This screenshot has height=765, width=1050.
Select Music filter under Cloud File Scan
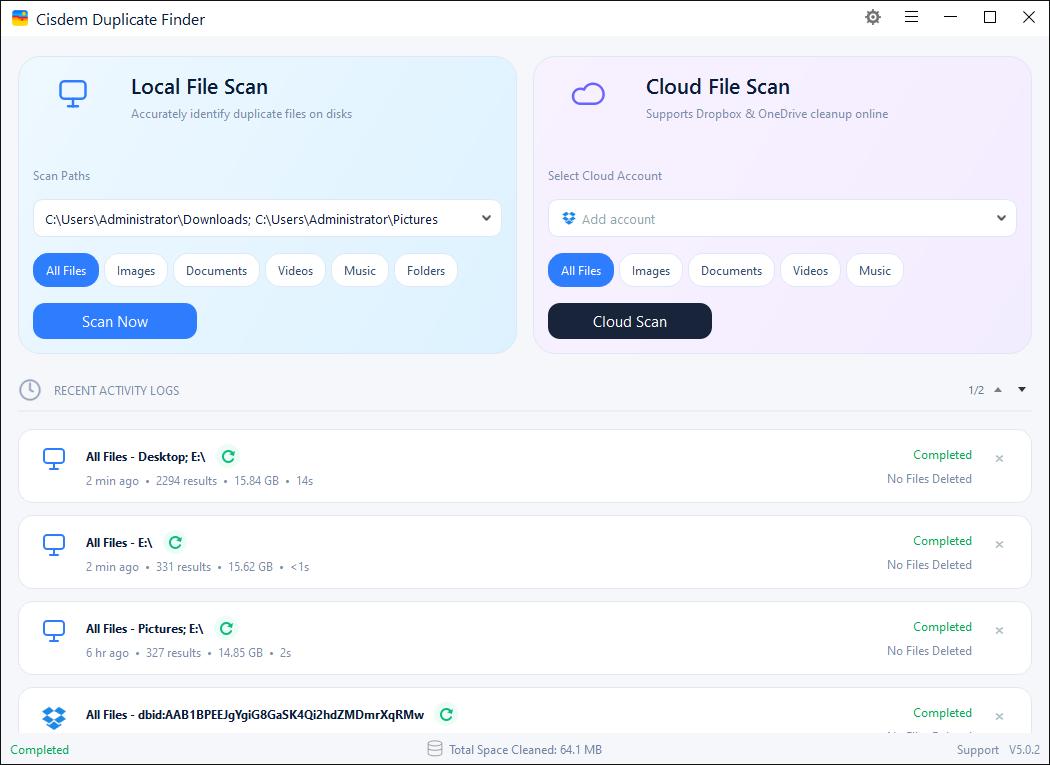click(875, 271)
